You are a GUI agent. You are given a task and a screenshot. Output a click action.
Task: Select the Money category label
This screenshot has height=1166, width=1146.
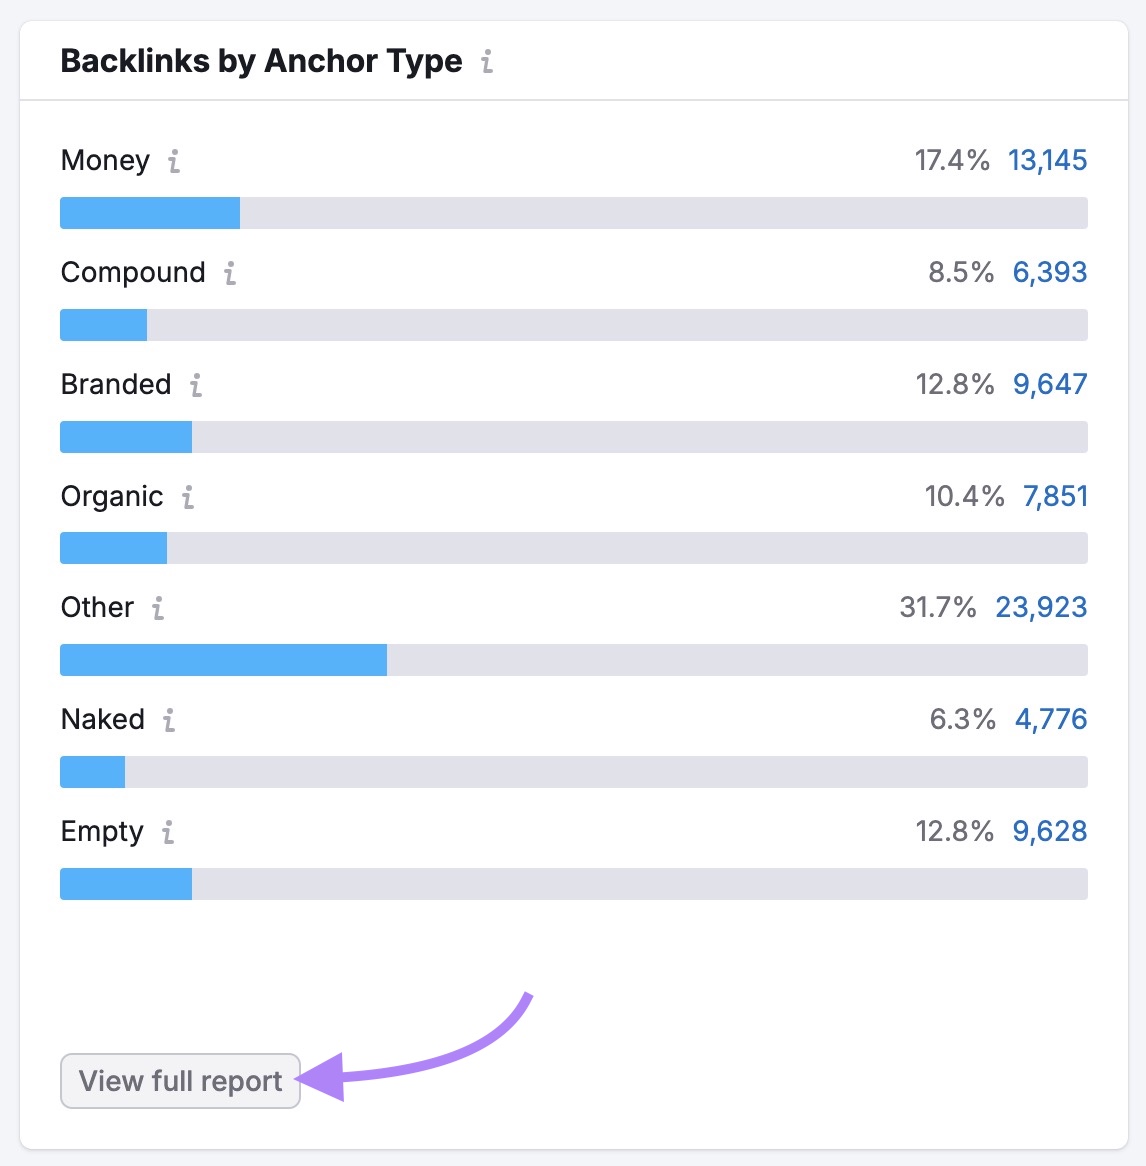click(105, 160)
